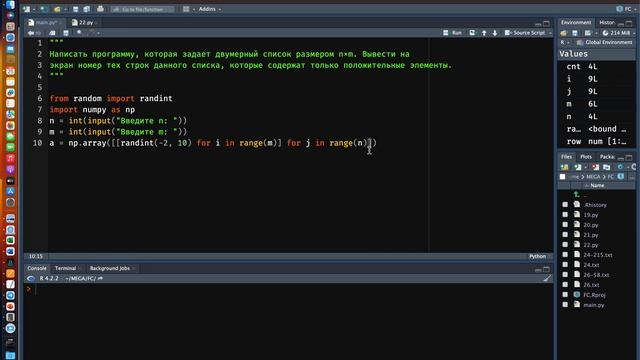Open Finder from the macOS dock
The width and height of the screenshot is (640, 360).
point(10,5)
